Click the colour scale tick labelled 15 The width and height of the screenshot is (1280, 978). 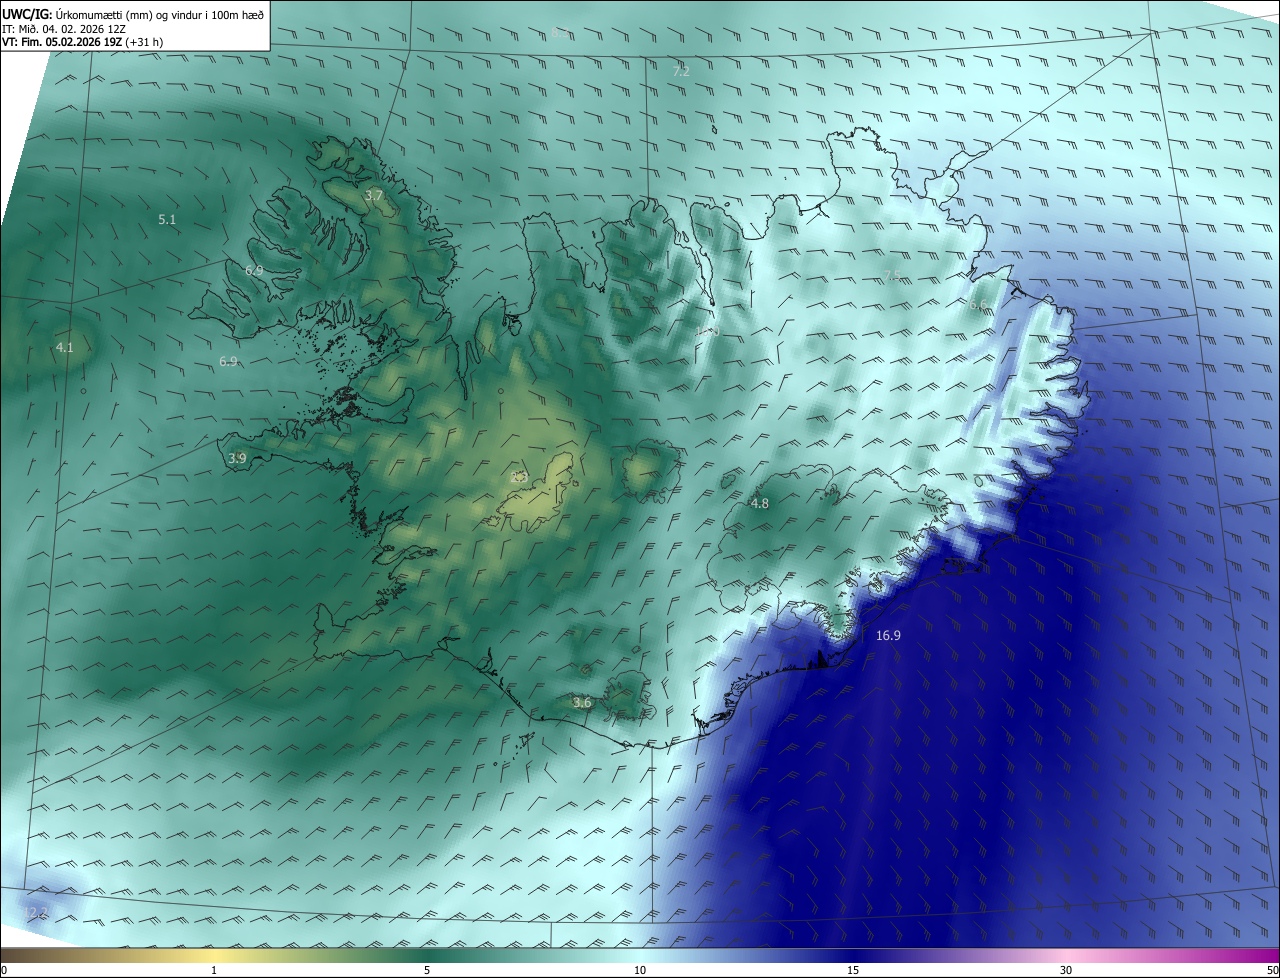pos(853,970)
